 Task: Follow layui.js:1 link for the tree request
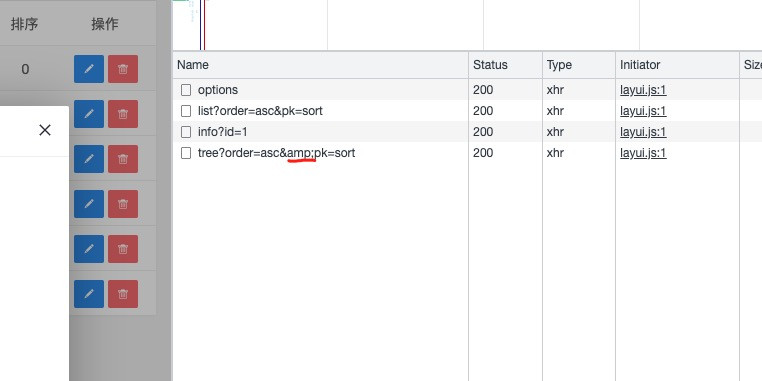[643, 153]
